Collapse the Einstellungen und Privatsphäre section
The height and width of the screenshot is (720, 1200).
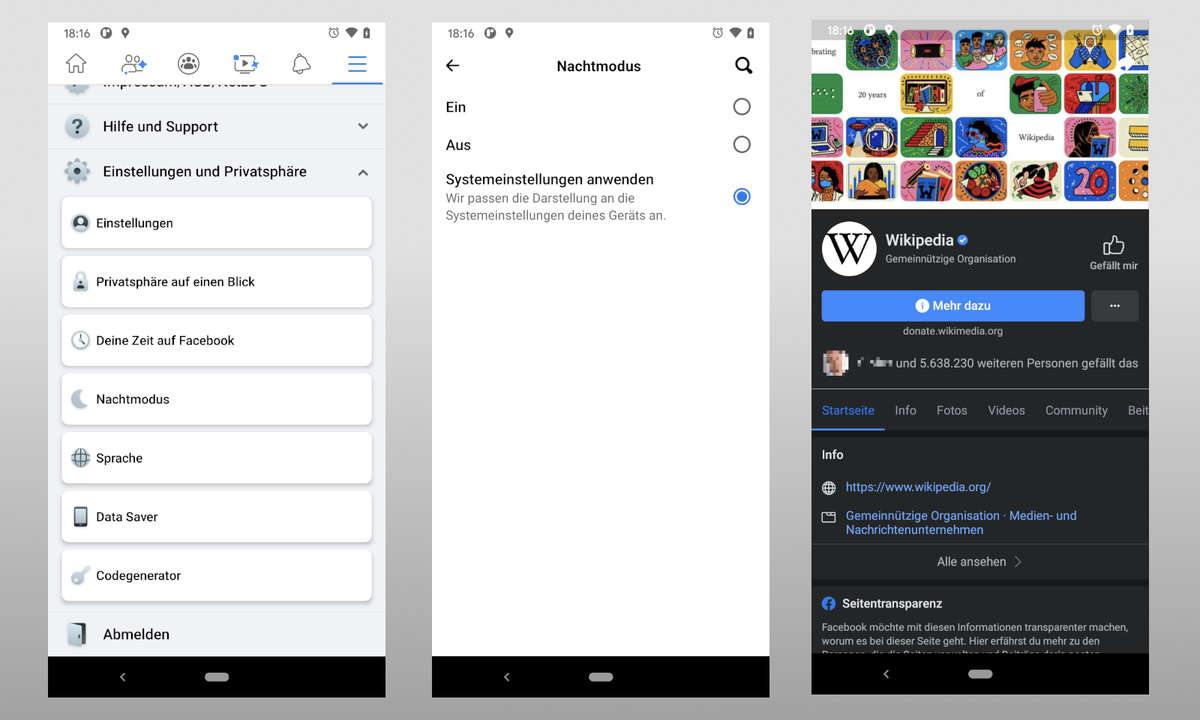pyautogui.click(x=363, y=172)
